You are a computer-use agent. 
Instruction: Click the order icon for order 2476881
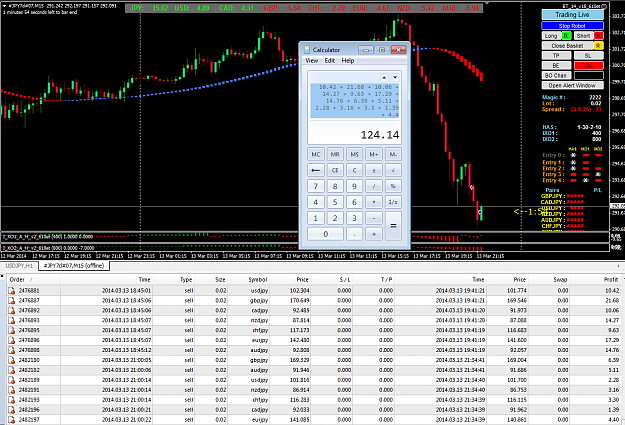(x=12, y=291)
